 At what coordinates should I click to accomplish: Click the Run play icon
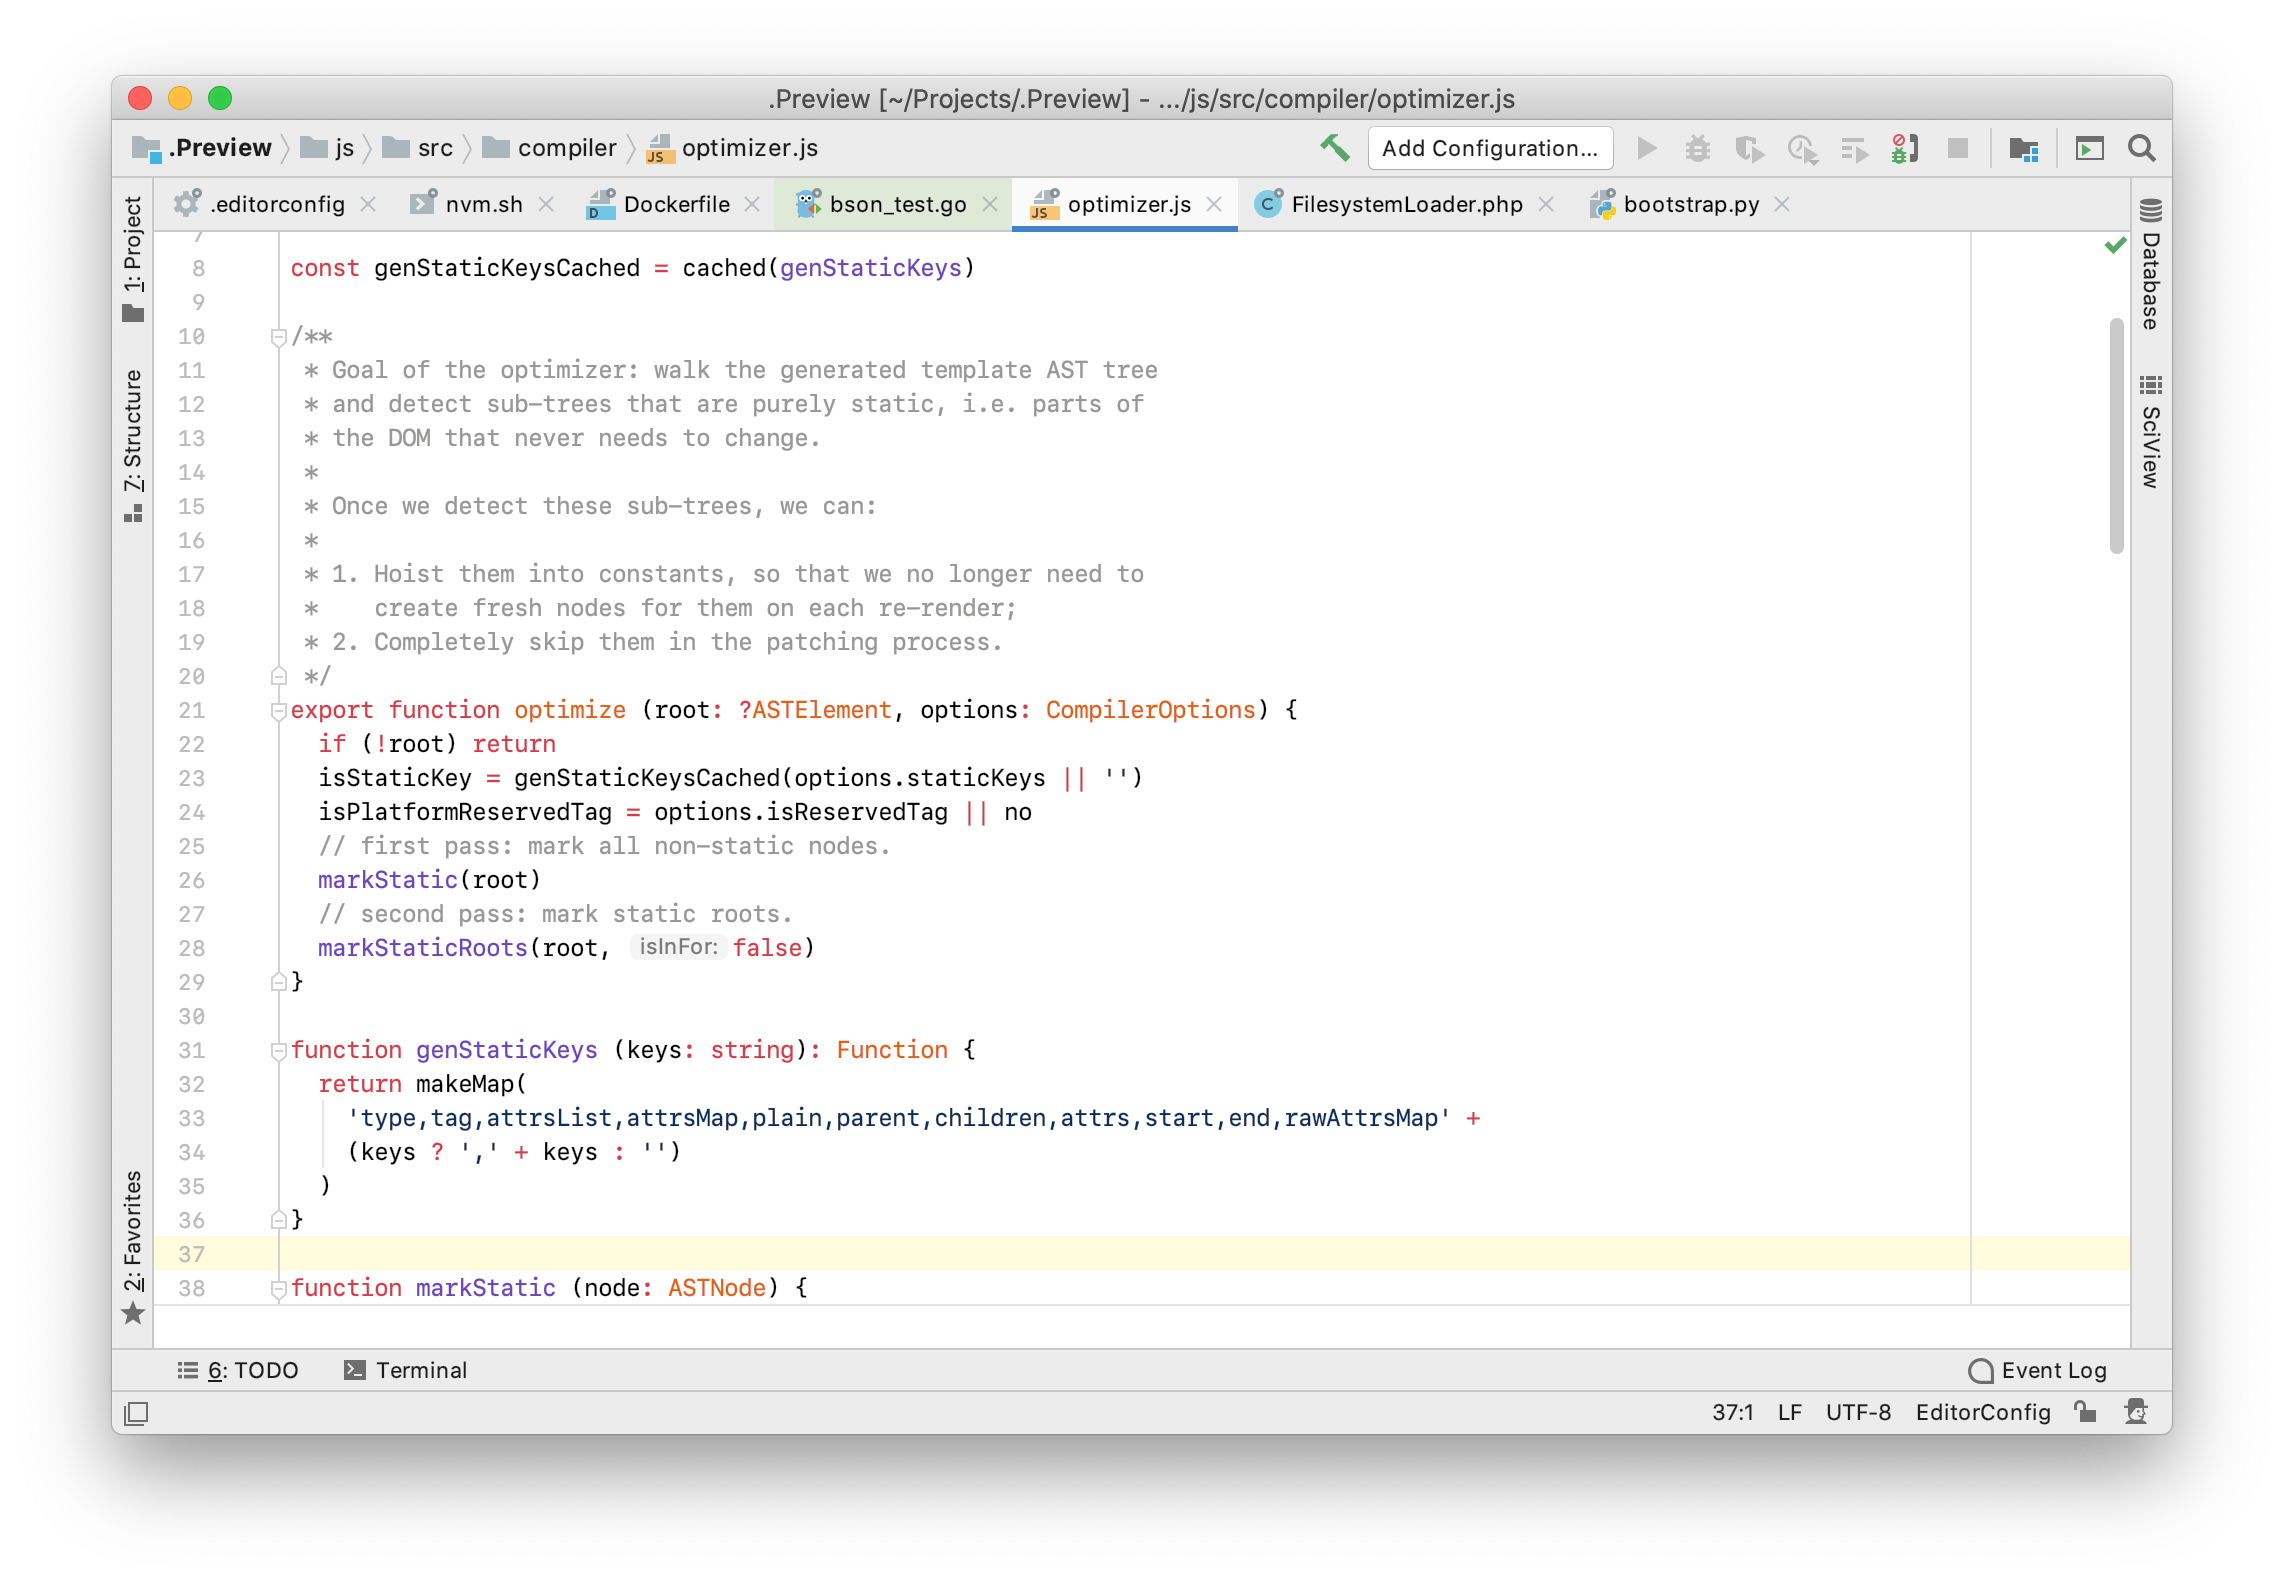tap(1646, 149)
